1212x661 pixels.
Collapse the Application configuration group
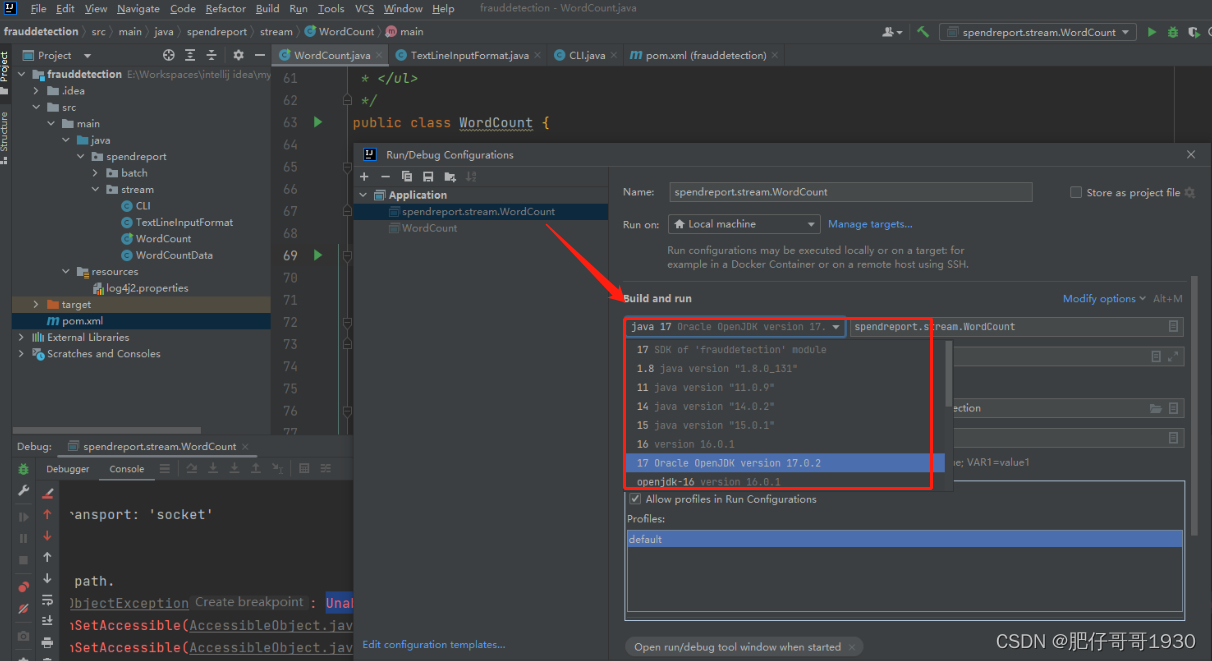coord(365,195)
